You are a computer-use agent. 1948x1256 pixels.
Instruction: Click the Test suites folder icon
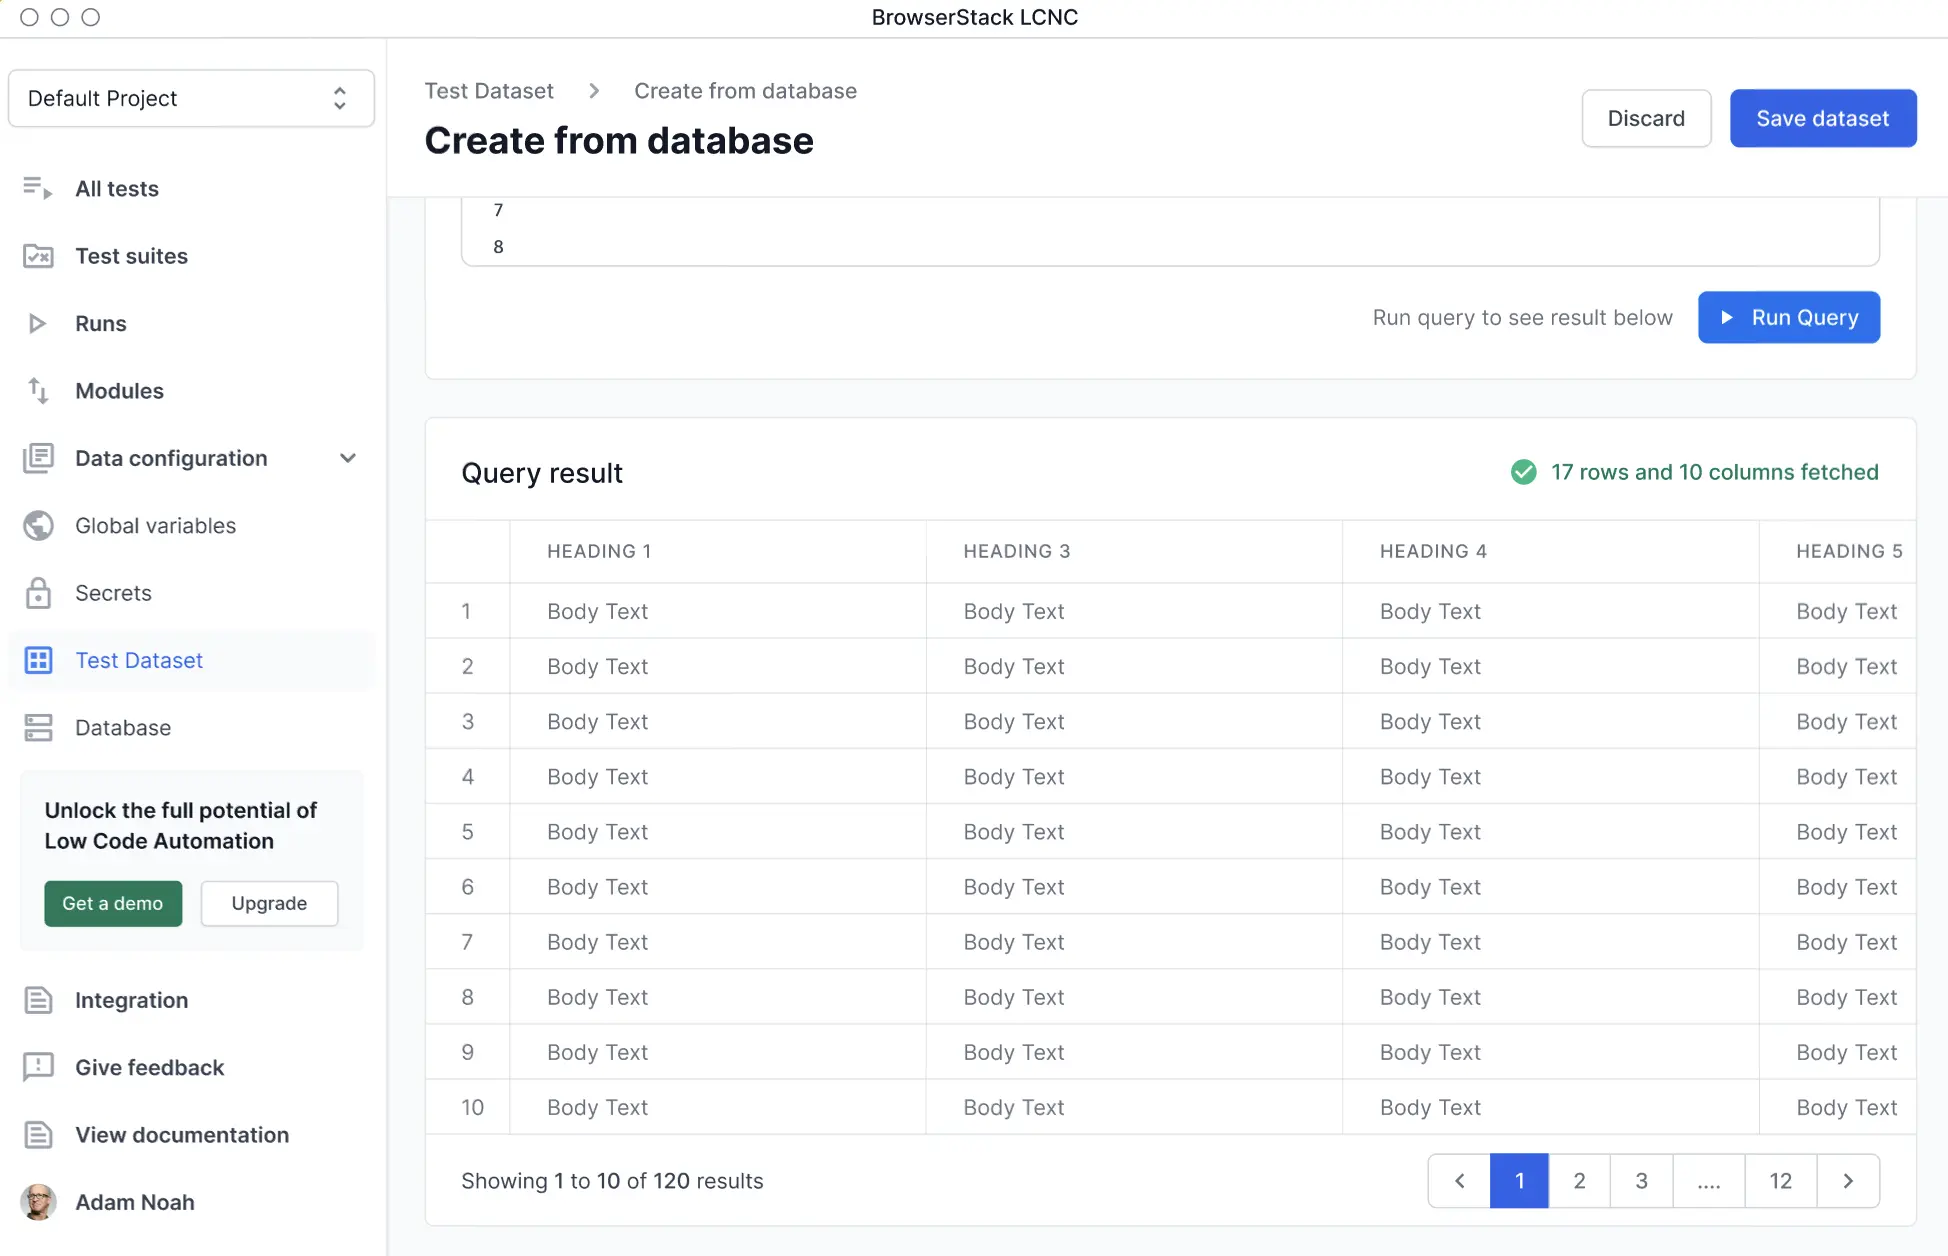click(38, 256)
